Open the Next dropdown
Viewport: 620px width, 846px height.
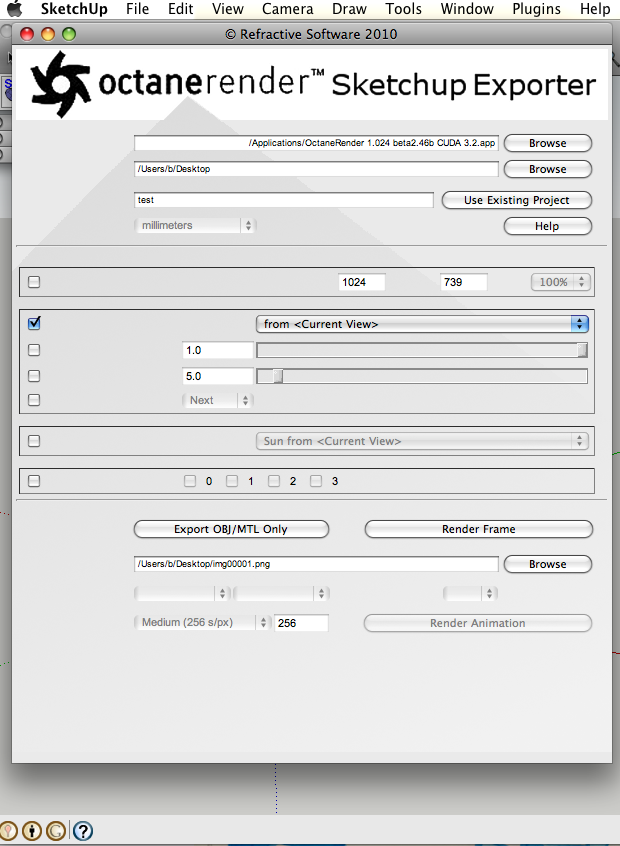217,400
